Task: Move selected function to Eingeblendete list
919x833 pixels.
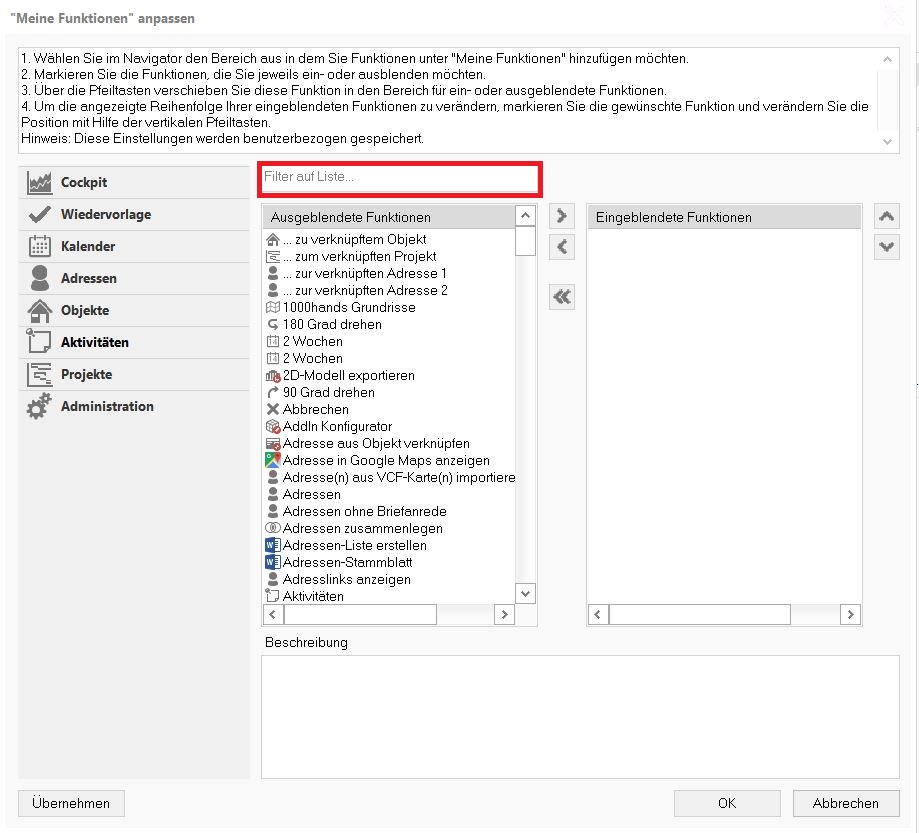Action: [x=562, y=216]
